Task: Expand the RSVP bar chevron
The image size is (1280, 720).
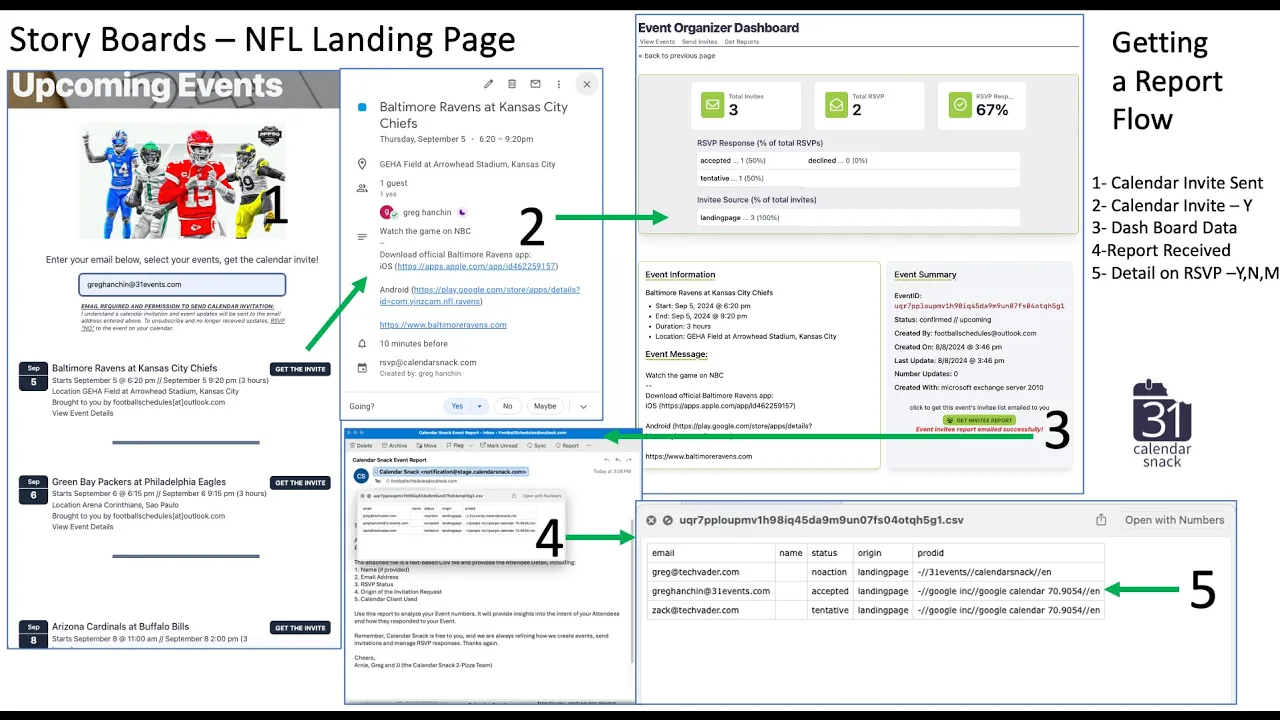Action: [584, 407]
